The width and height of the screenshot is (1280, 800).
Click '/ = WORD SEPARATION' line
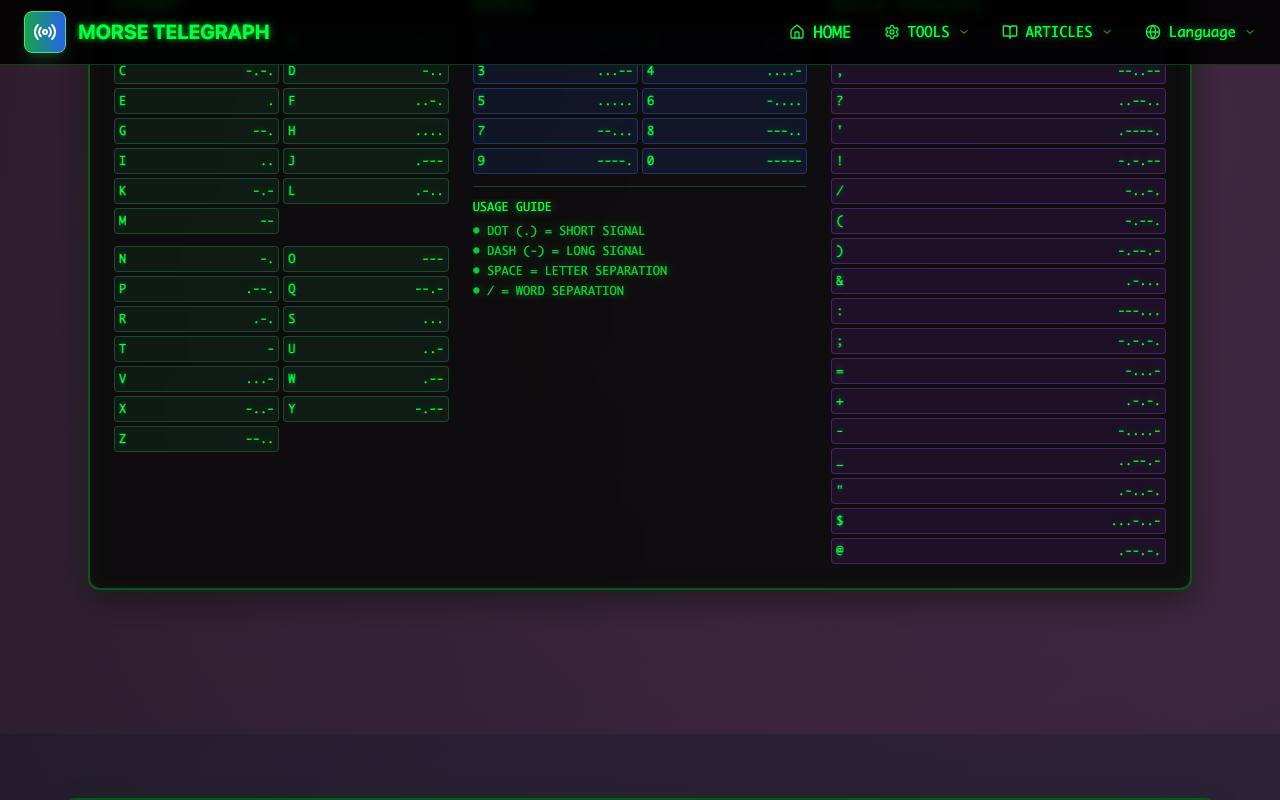coord(555,291)
